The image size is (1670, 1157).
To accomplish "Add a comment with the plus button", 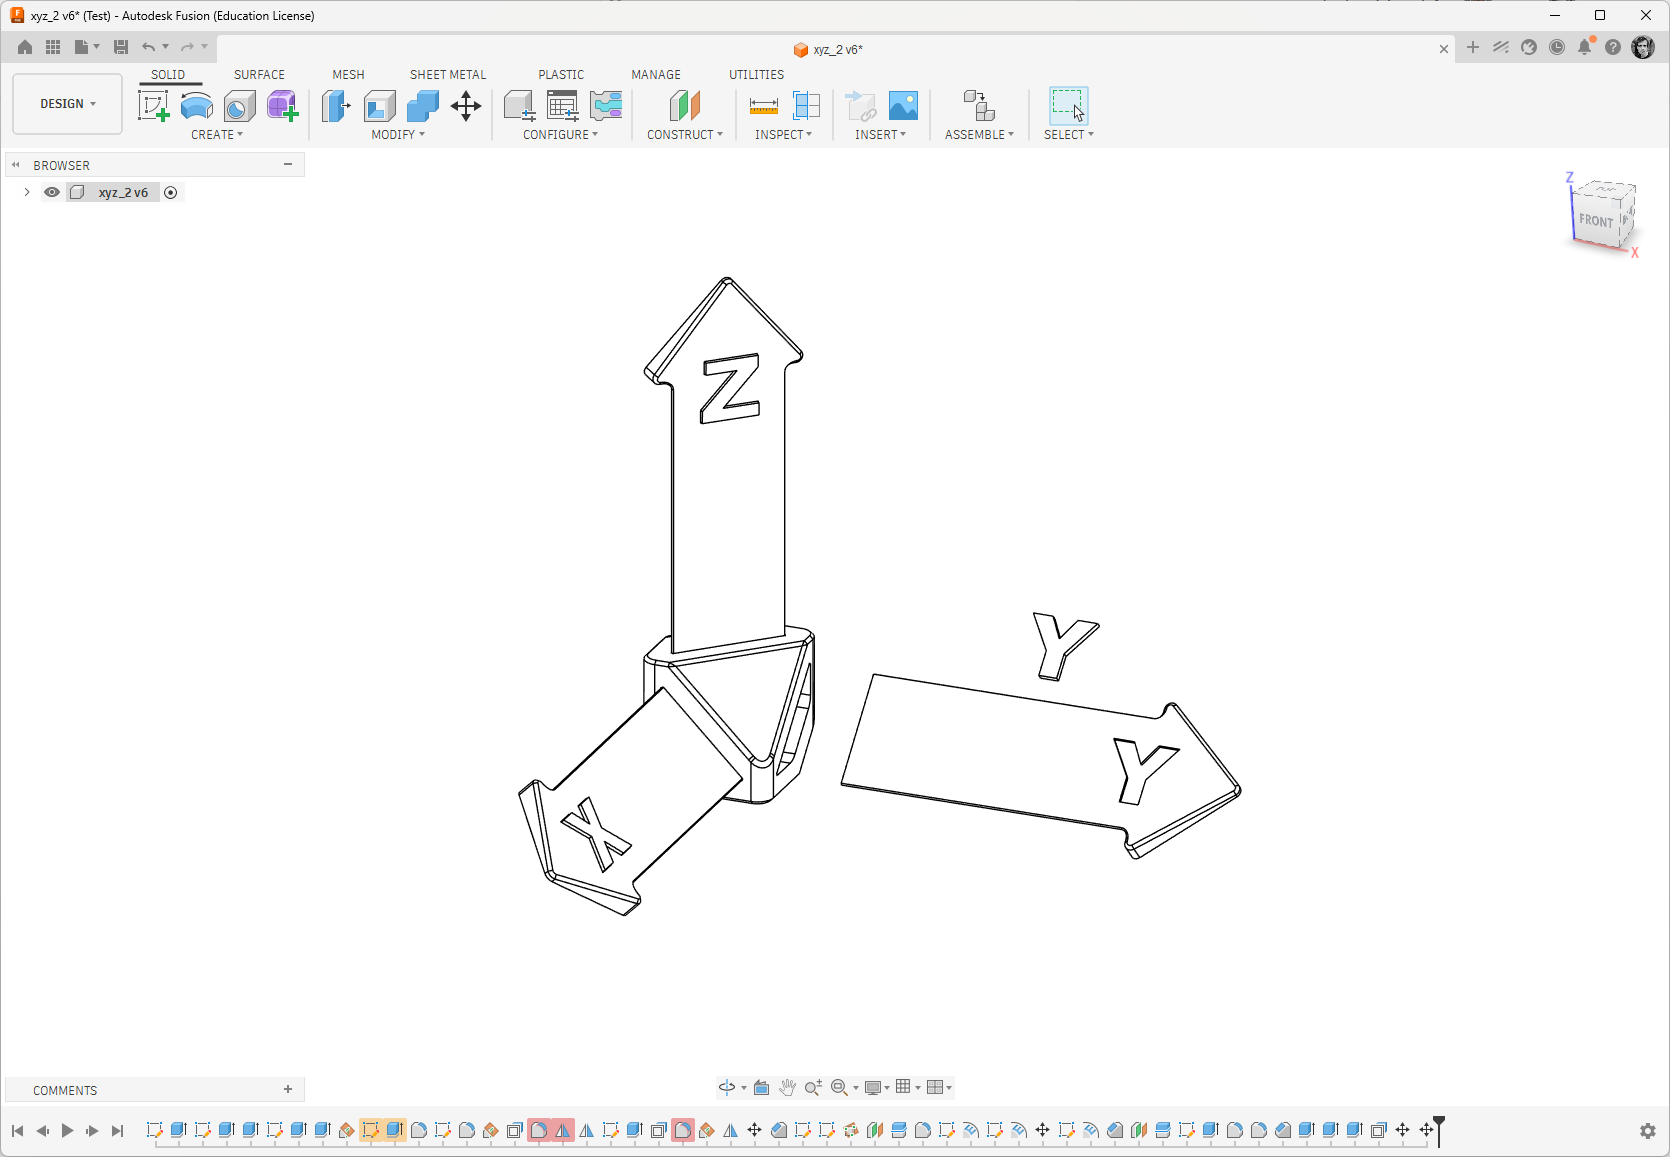I will point(288,1090).
